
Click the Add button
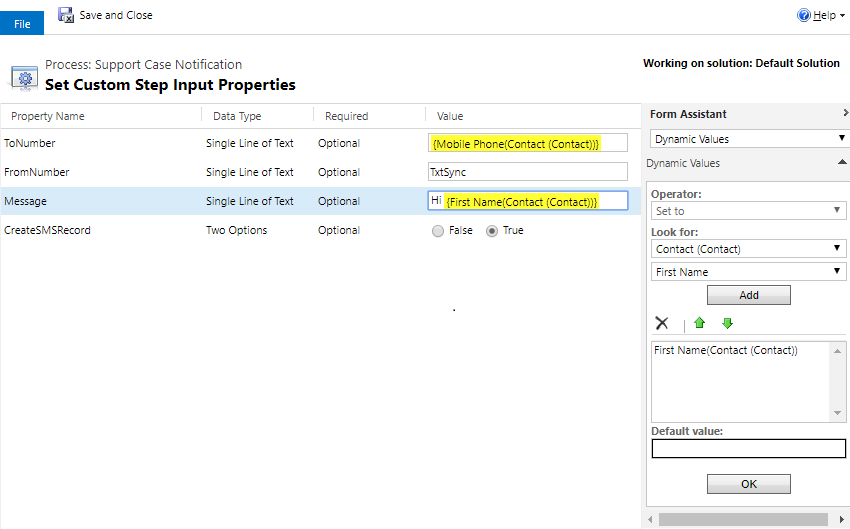(748, 295)
